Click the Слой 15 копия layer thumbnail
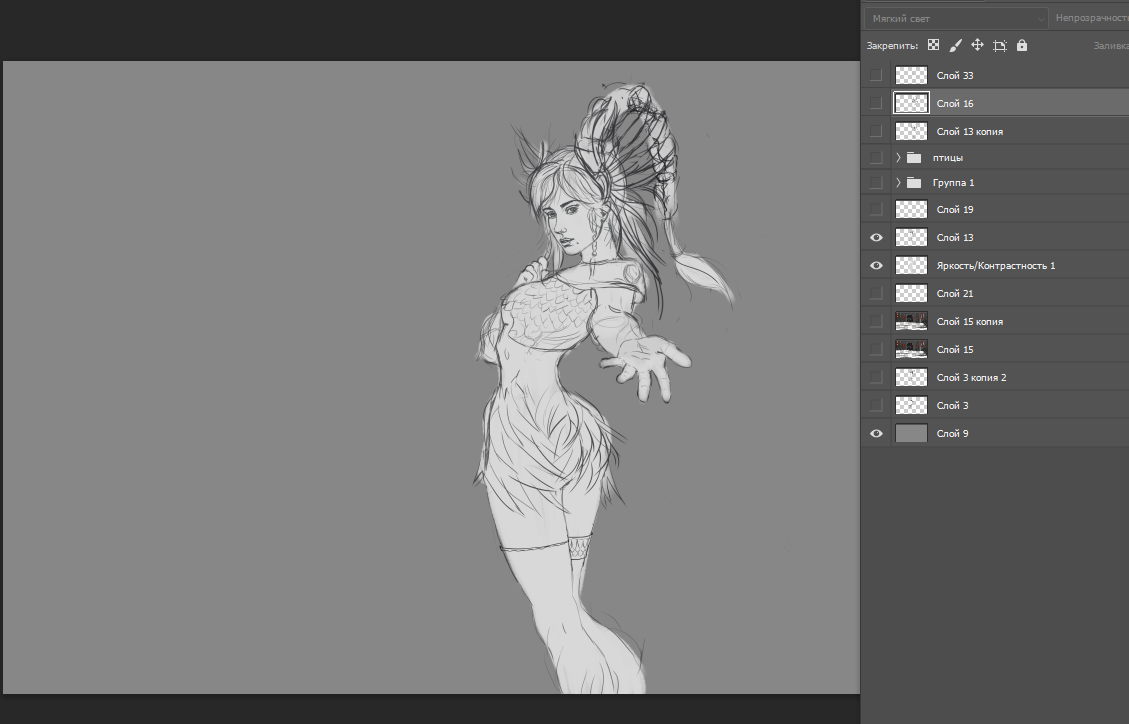 (911, 322)
